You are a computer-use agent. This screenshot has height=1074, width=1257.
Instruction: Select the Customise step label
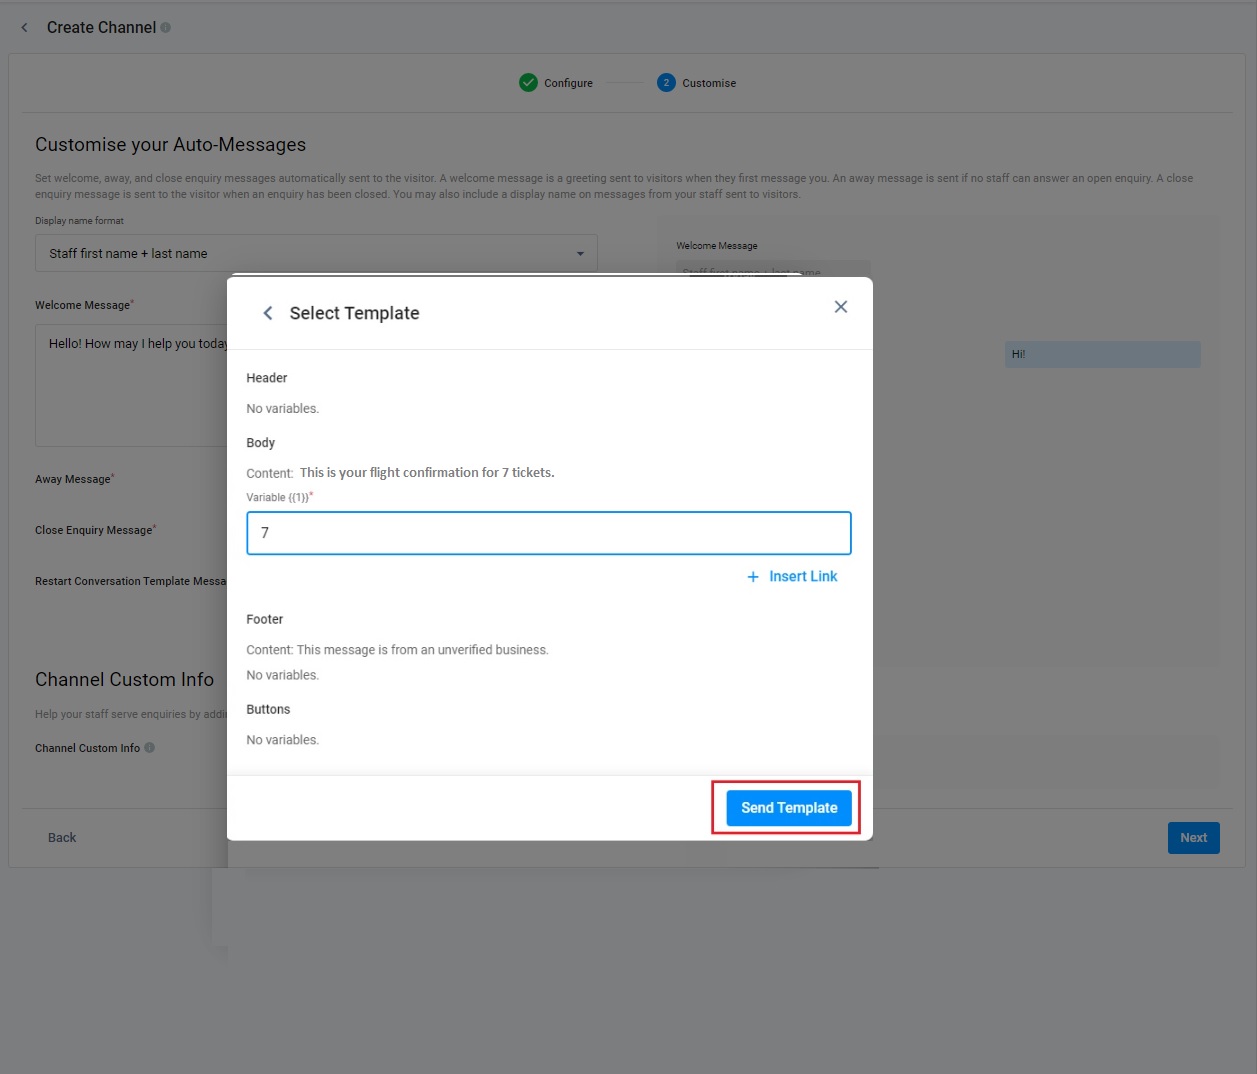[x=709, y=83]
